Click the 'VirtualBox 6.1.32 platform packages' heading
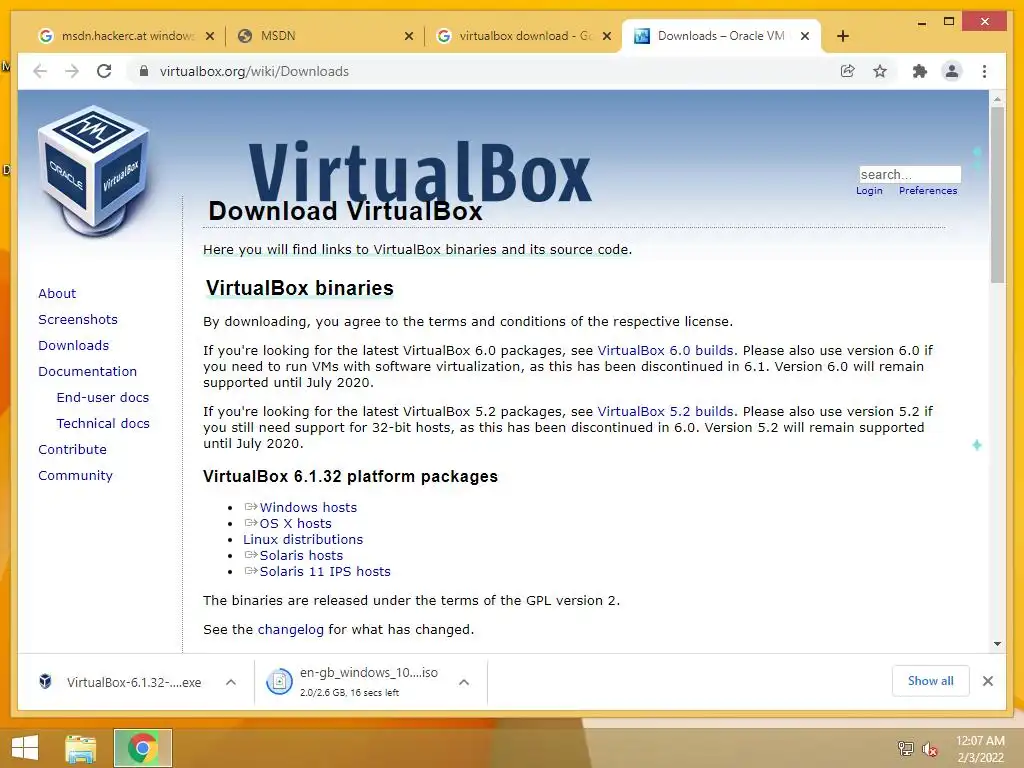Image resolution: width=1024 pixels, height=768 pixels. tap(350, 476)
